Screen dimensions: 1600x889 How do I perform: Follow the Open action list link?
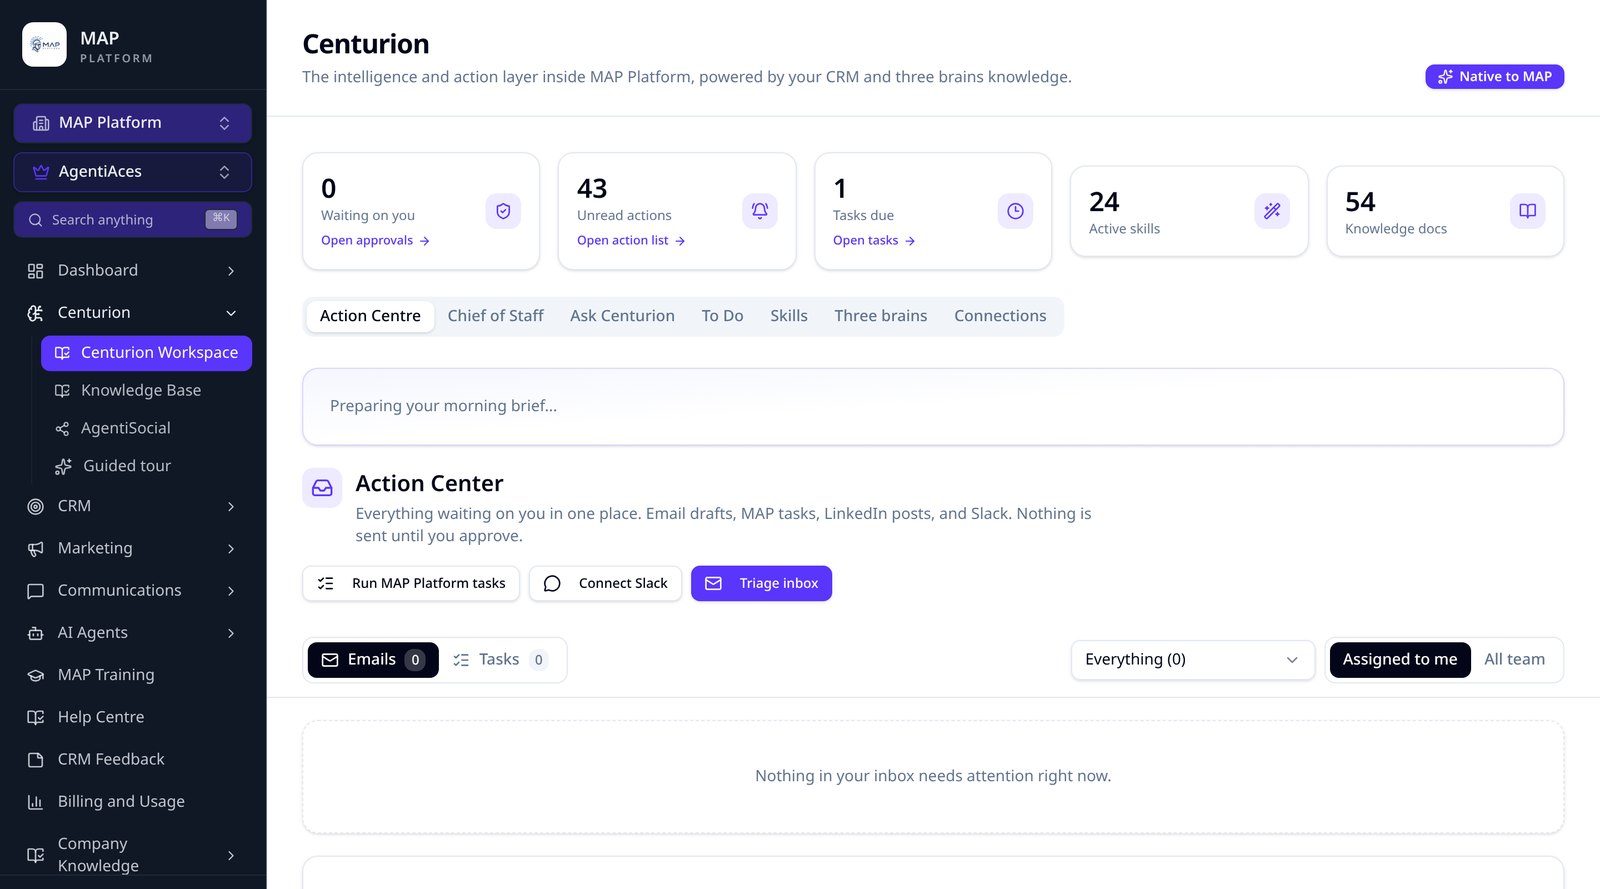(x=631, y=241)
